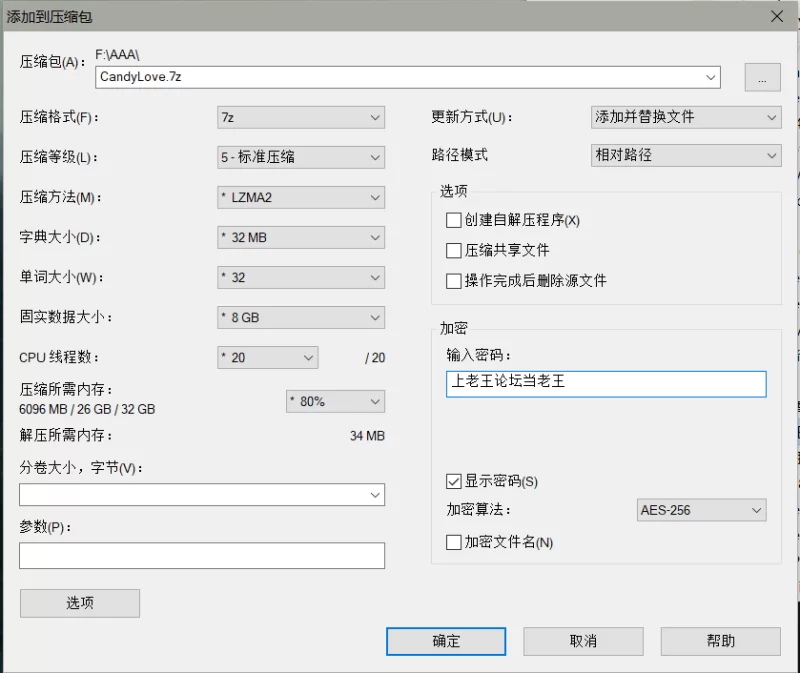This screenshot has width=800, height=673.
Task: Open the 分卷大小 dropdown
Action: click(202, 495)
